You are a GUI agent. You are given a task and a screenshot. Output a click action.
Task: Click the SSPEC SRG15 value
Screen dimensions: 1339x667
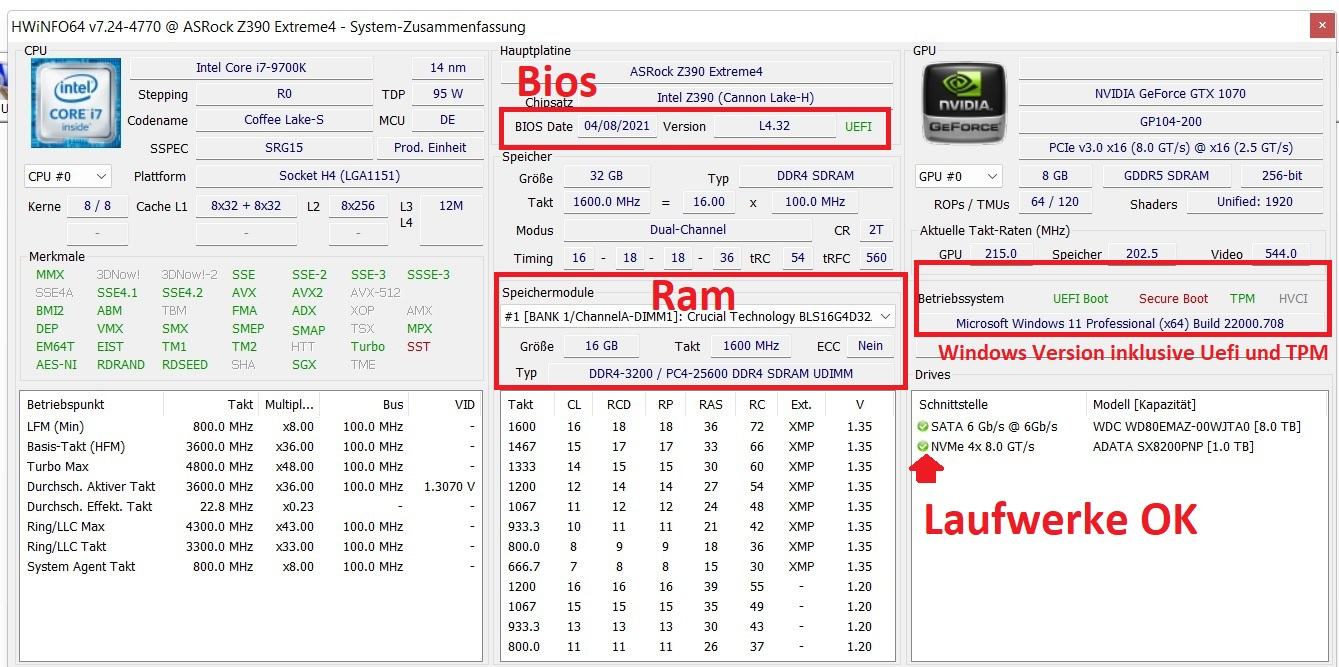pos(284,148)
